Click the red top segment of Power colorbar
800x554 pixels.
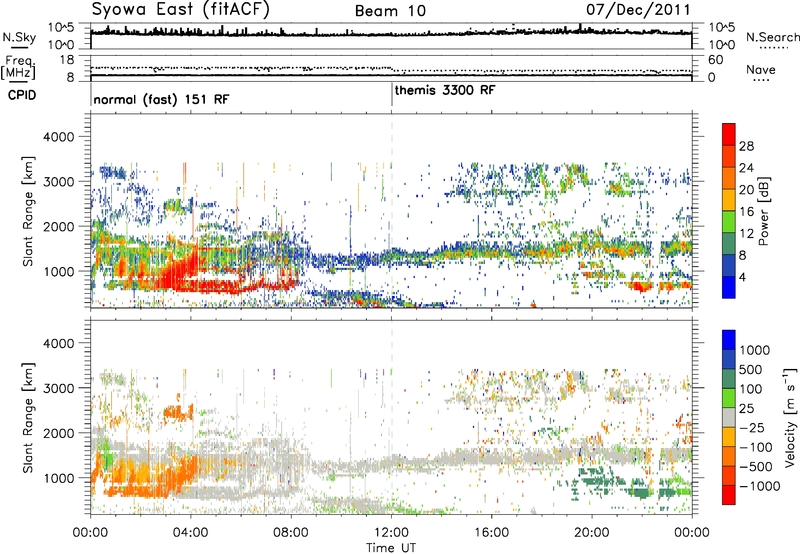pos(729,132)
